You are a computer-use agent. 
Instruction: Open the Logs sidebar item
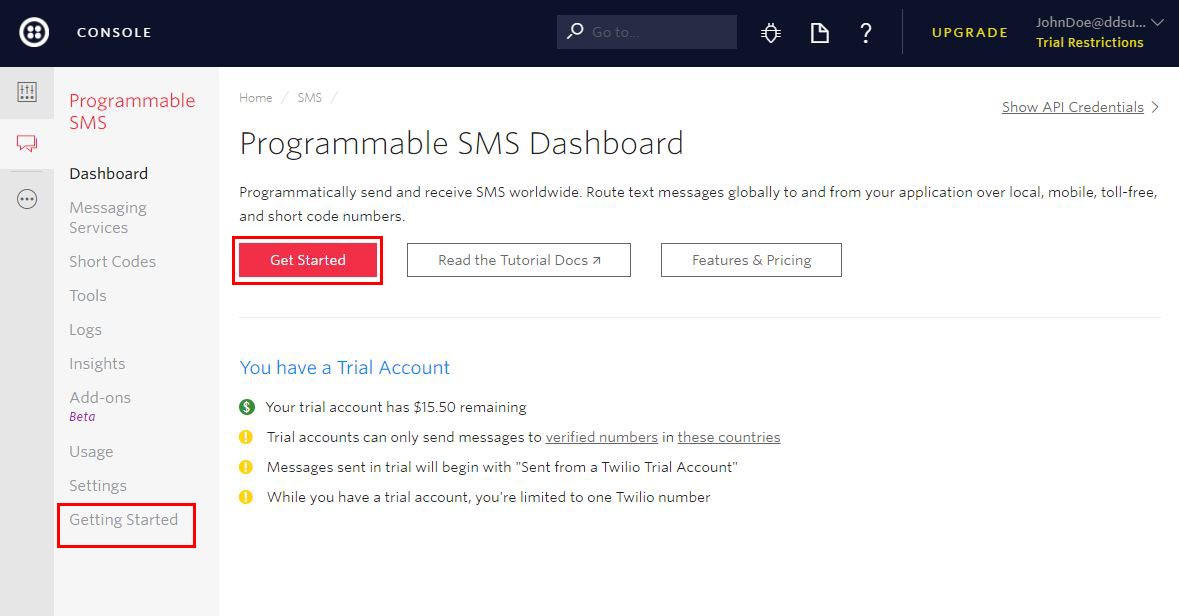click(x=86, y=329)
